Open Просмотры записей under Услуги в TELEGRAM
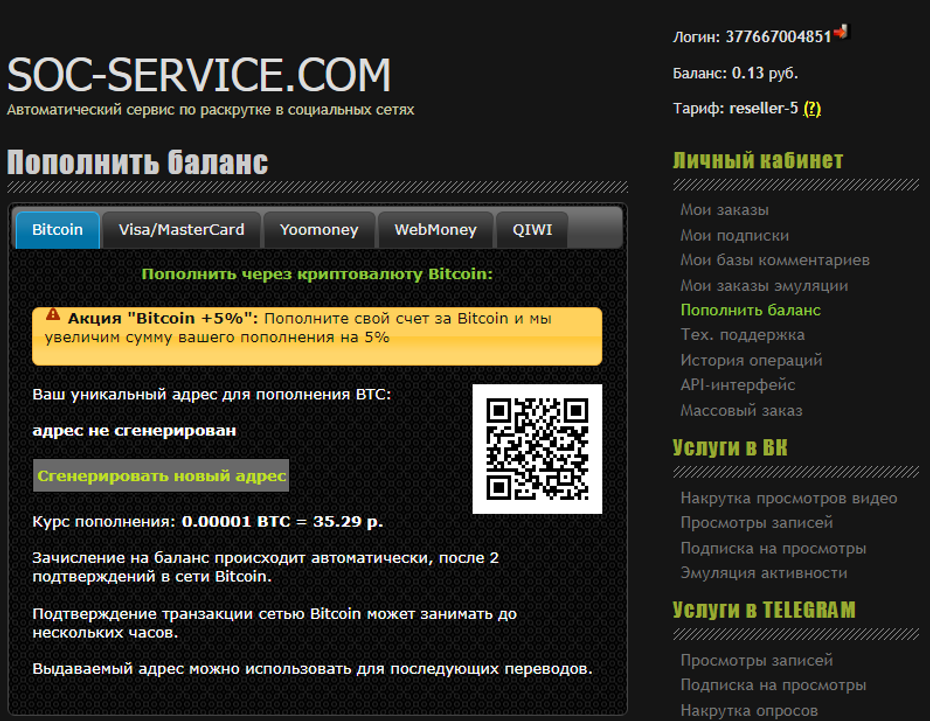Viewport: 930px width, 721px height. click(x=756, y=660)
